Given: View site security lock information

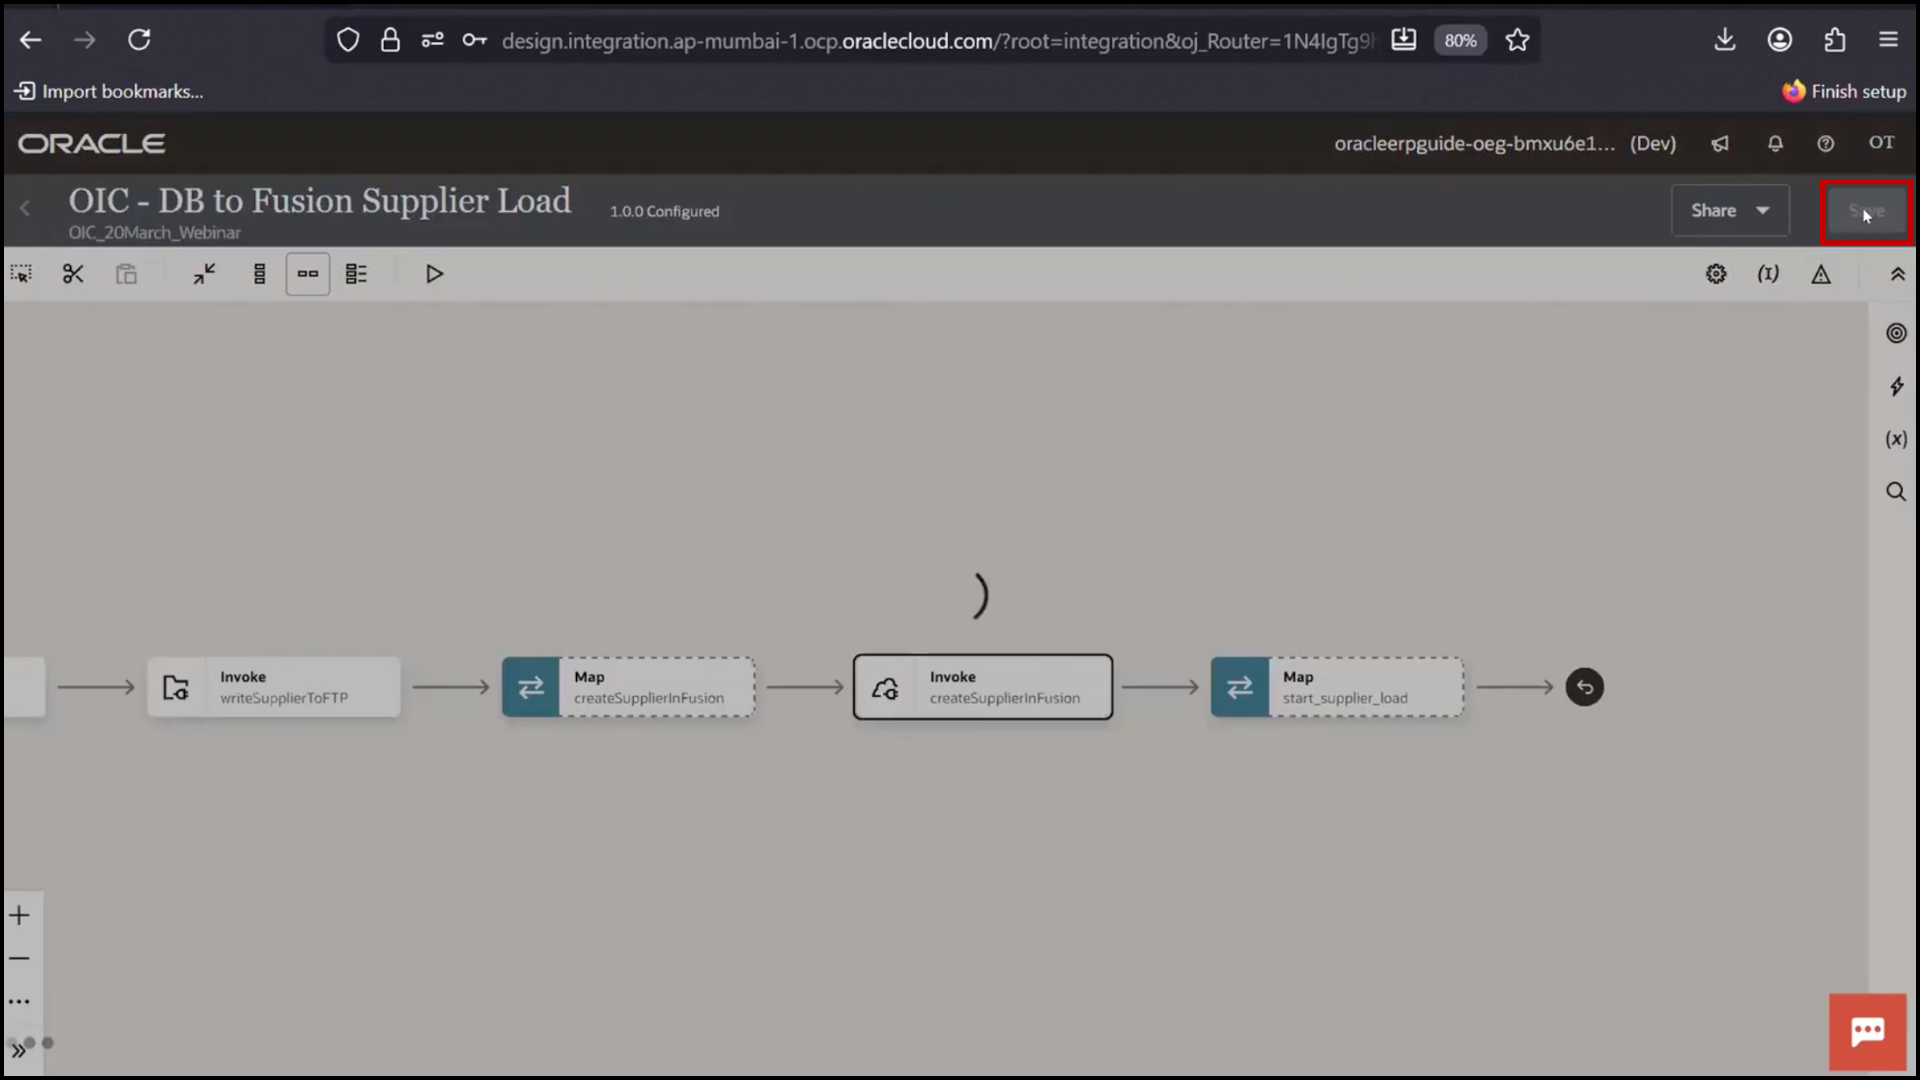Looking at the screenshot, I should tap(390, 40).
